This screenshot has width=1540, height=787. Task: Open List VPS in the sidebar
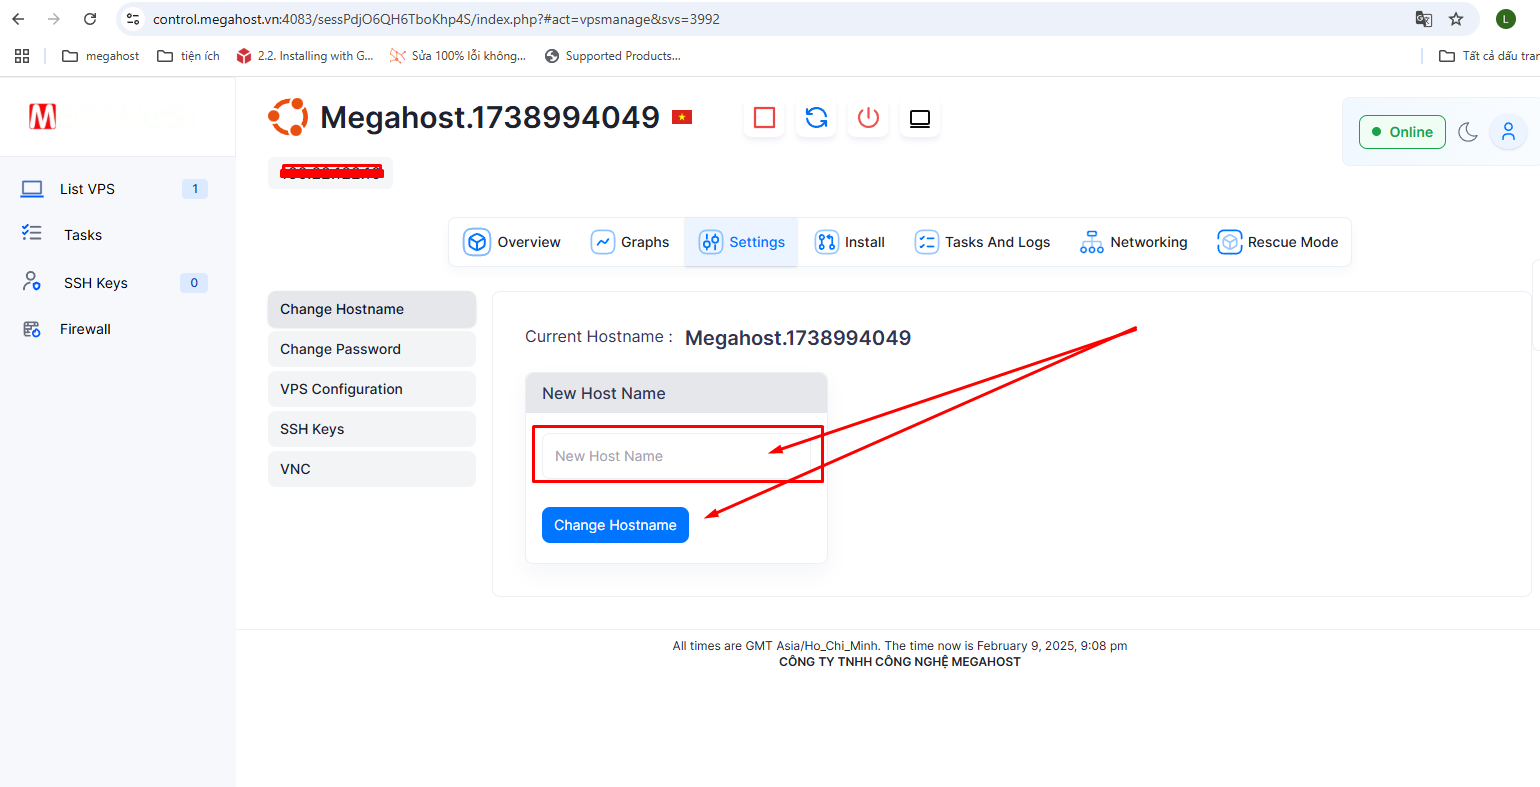[x=87, y=189]
